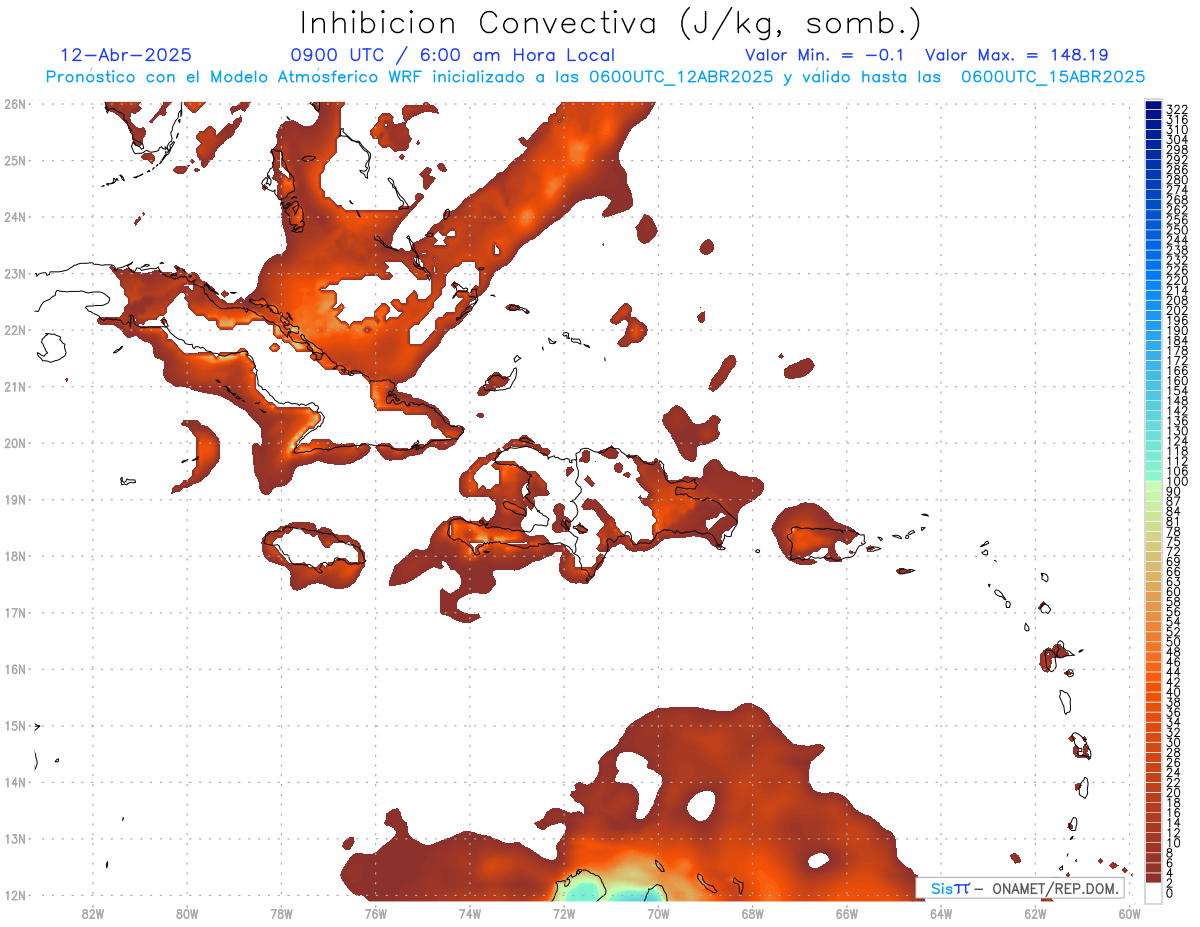Click the '24N' latitude label
Screen dimensions: 1200x927
pos(14,217)
